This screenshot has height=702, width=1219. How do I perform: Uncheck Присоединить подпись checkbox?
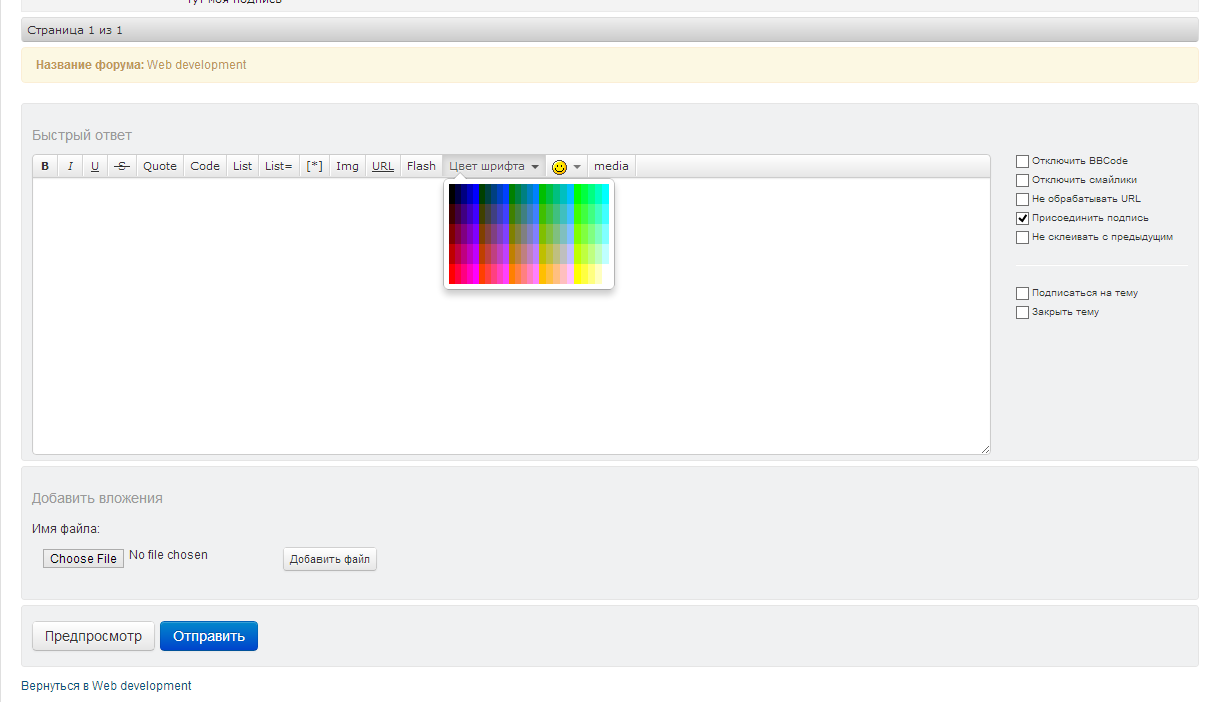(x=1022, y=218)
